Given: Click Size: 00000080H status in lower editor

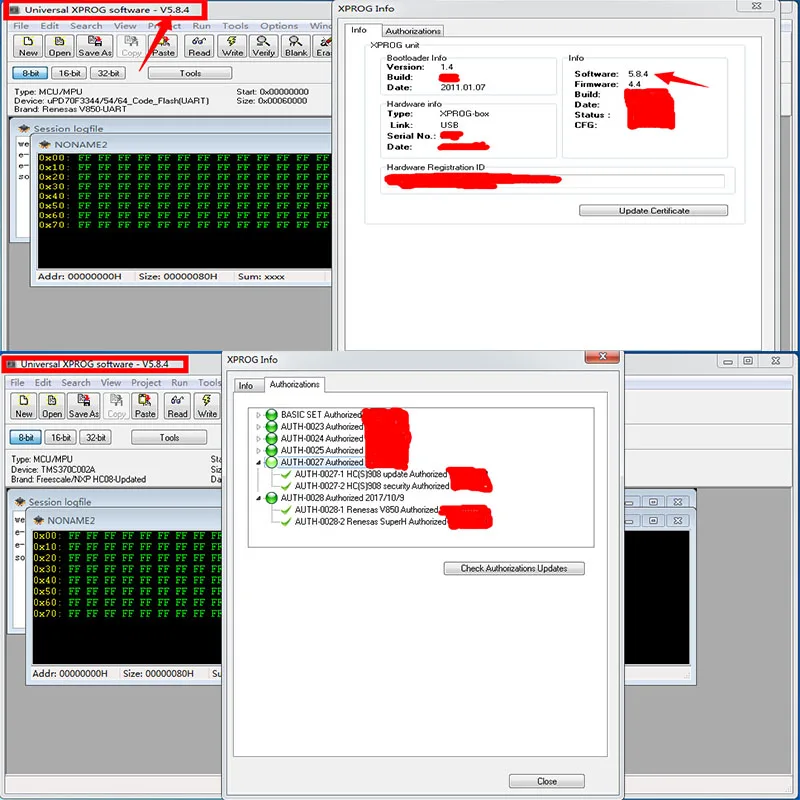Looking at the screenshot, I should pos(158,673).
